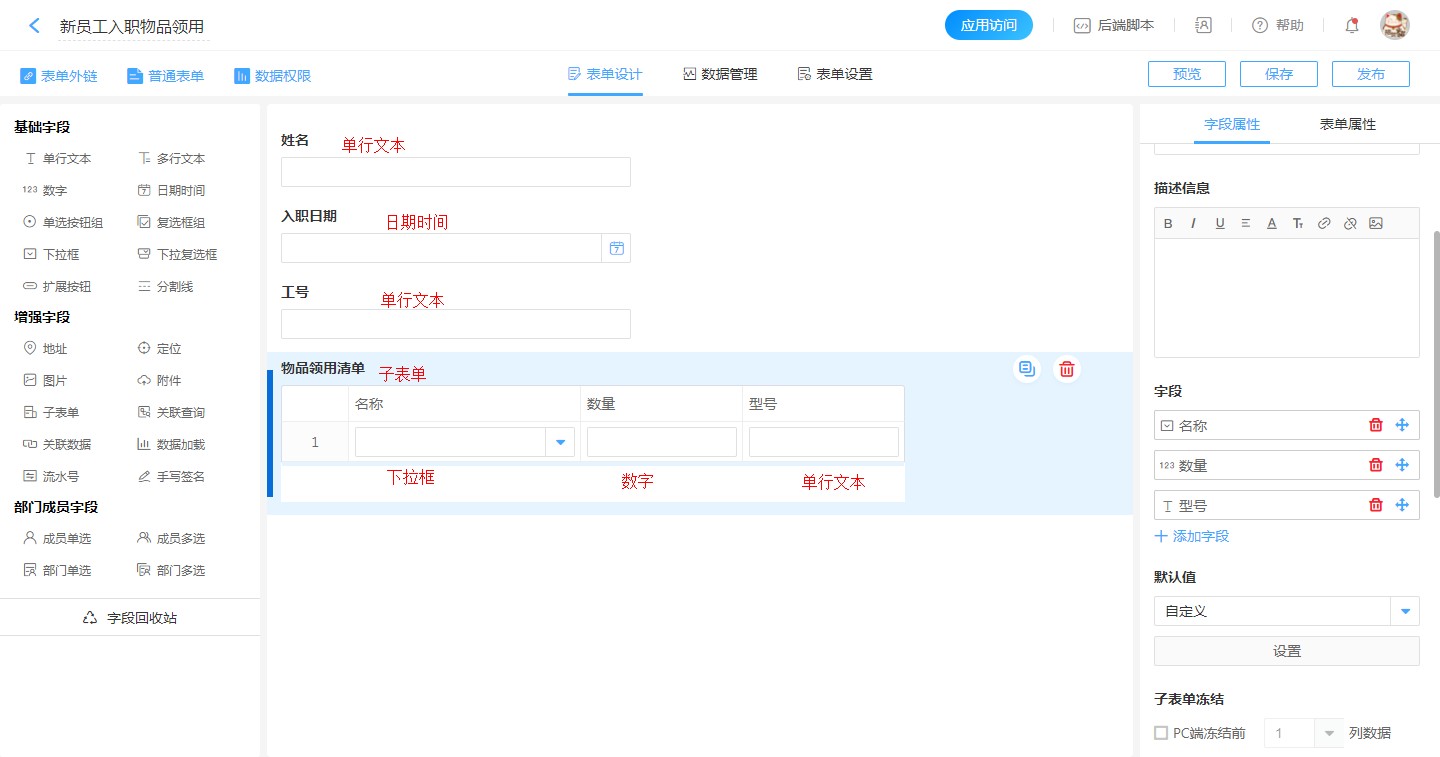The image size is (1440, 757).
Task: Switch to 表单属性 tab
Action: [x=1347, y=125]
